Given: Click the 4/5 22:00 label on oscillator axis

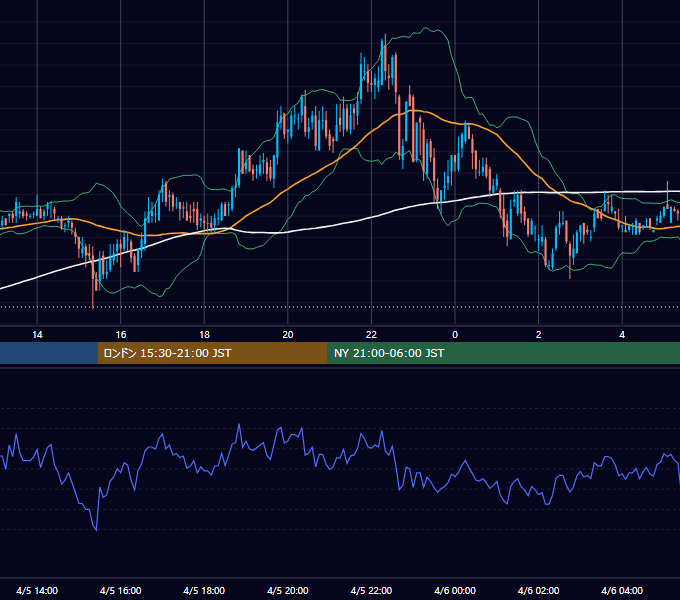Looking at the screenshot, I should pos(371,590).
